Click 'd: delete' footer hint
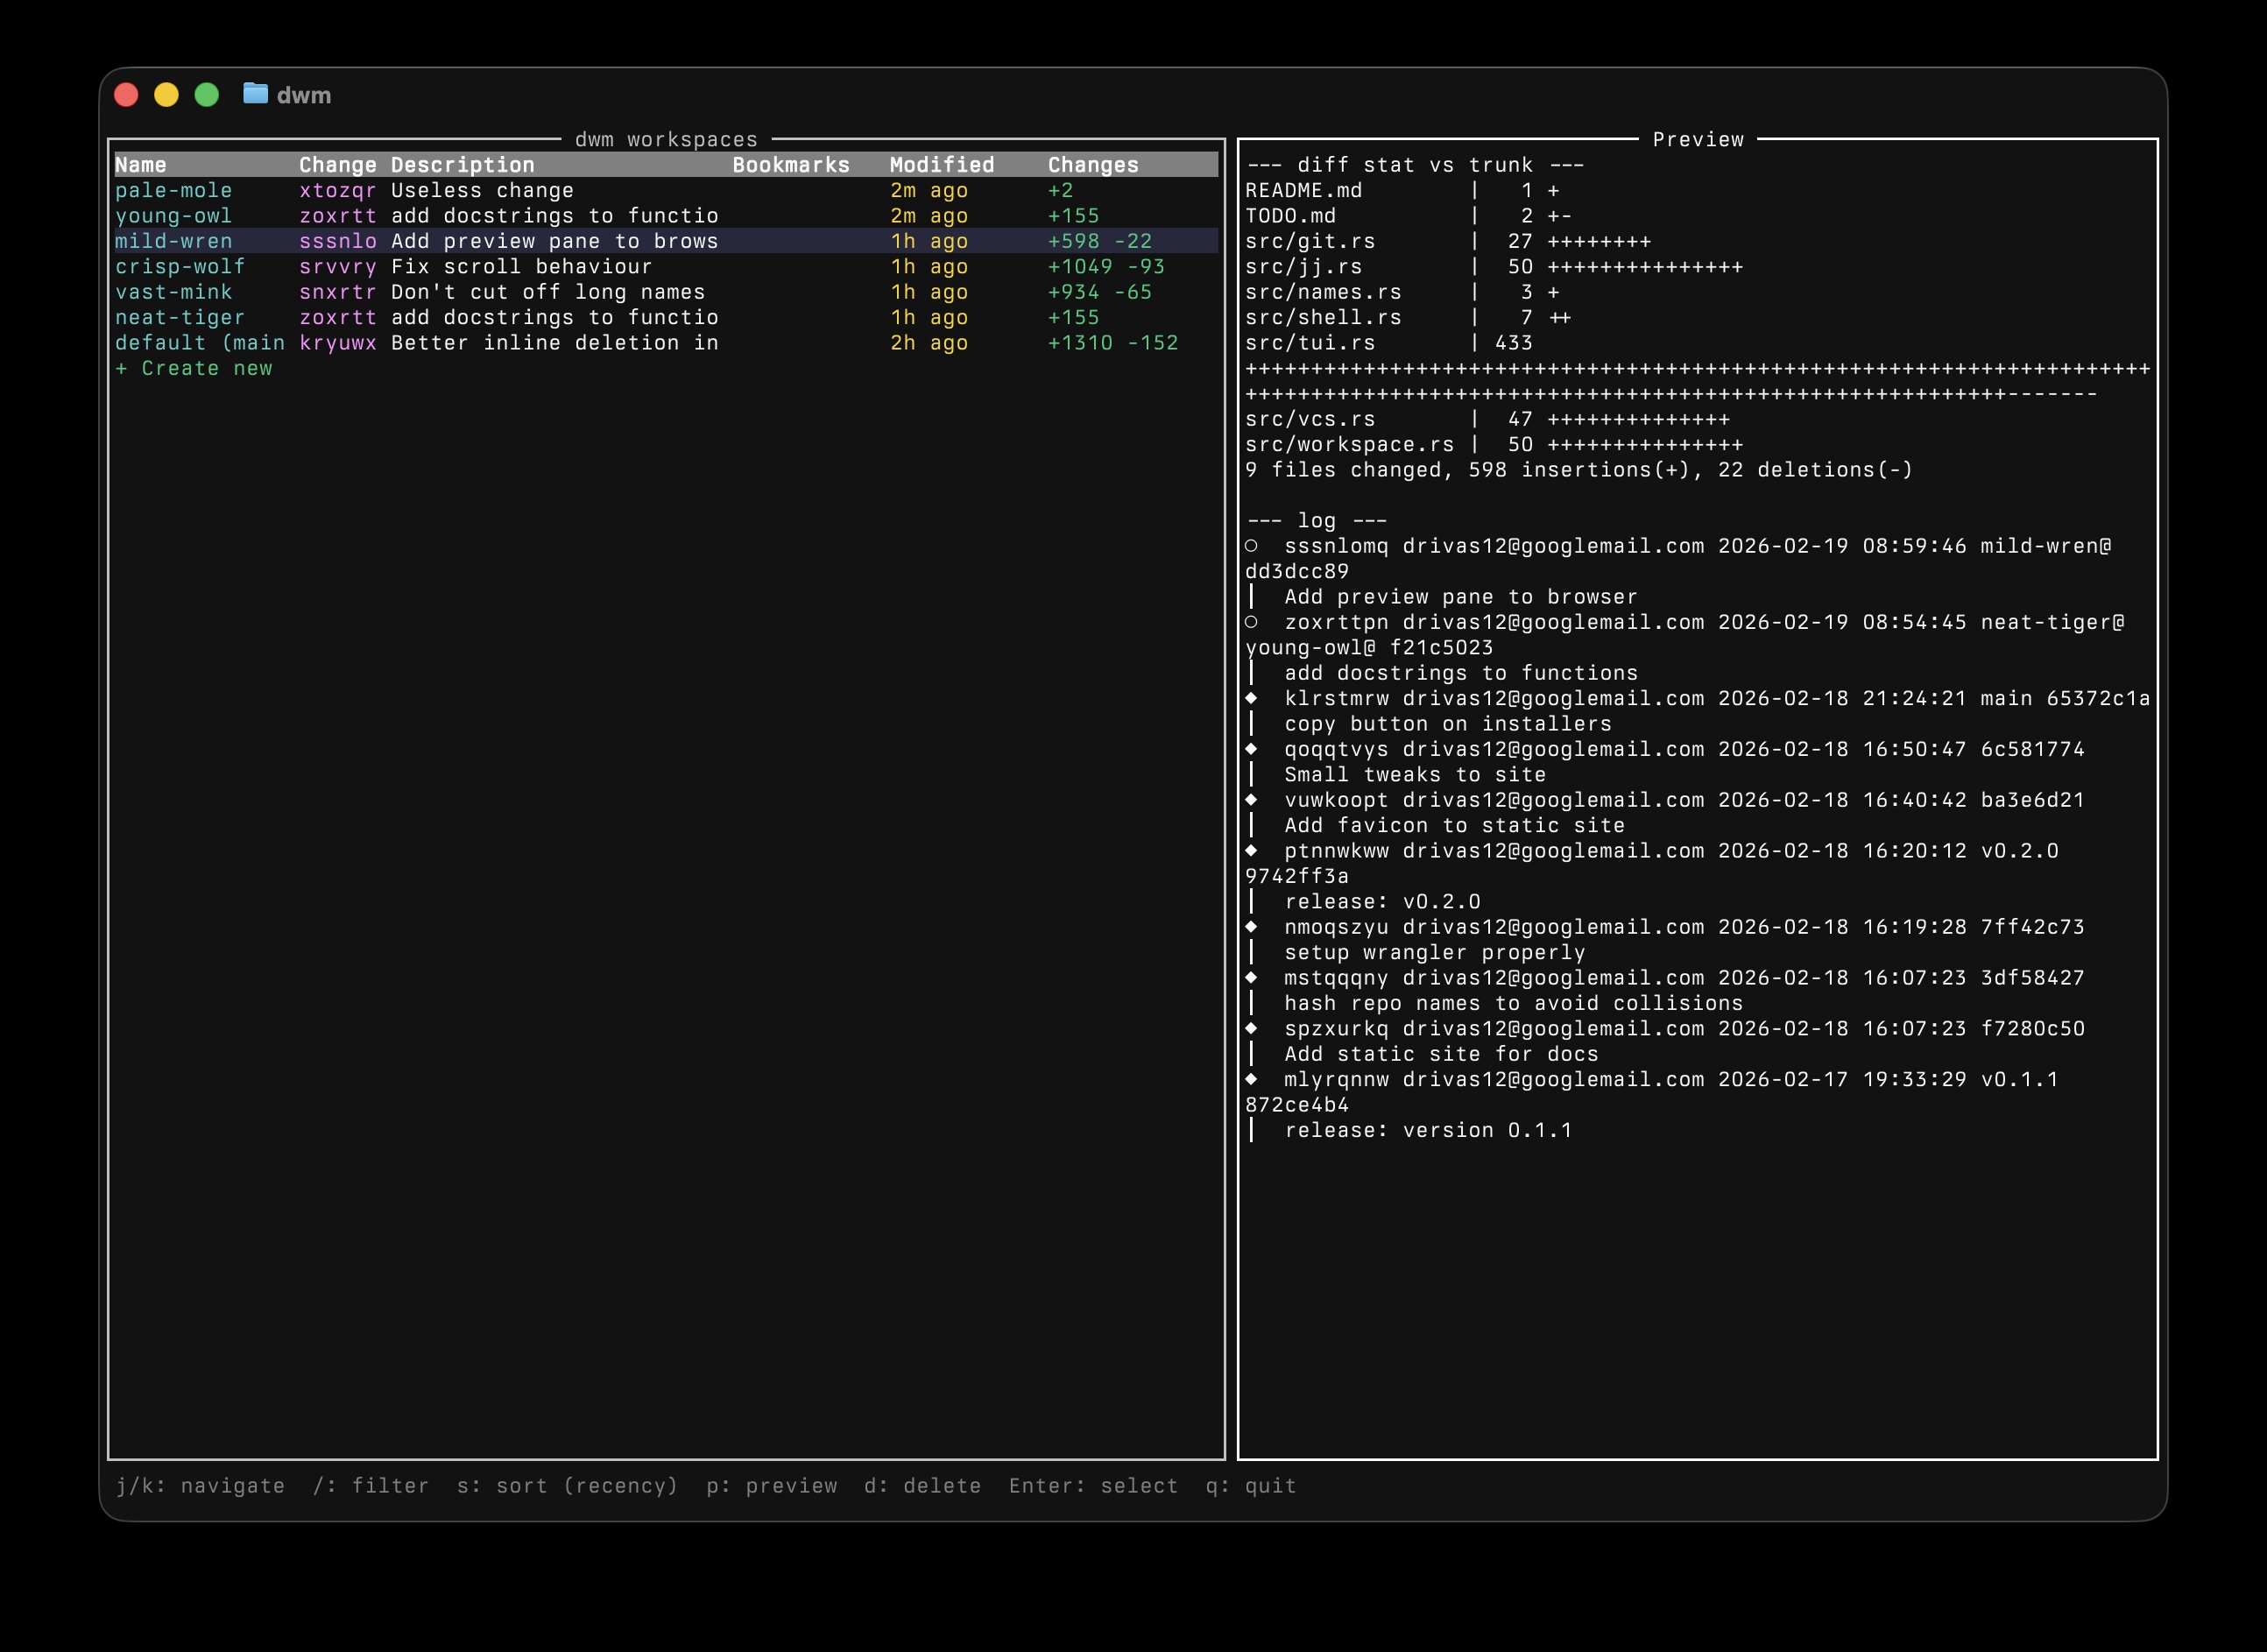This screenshot has width=2267, height=1652. (x=922, y=1486)
